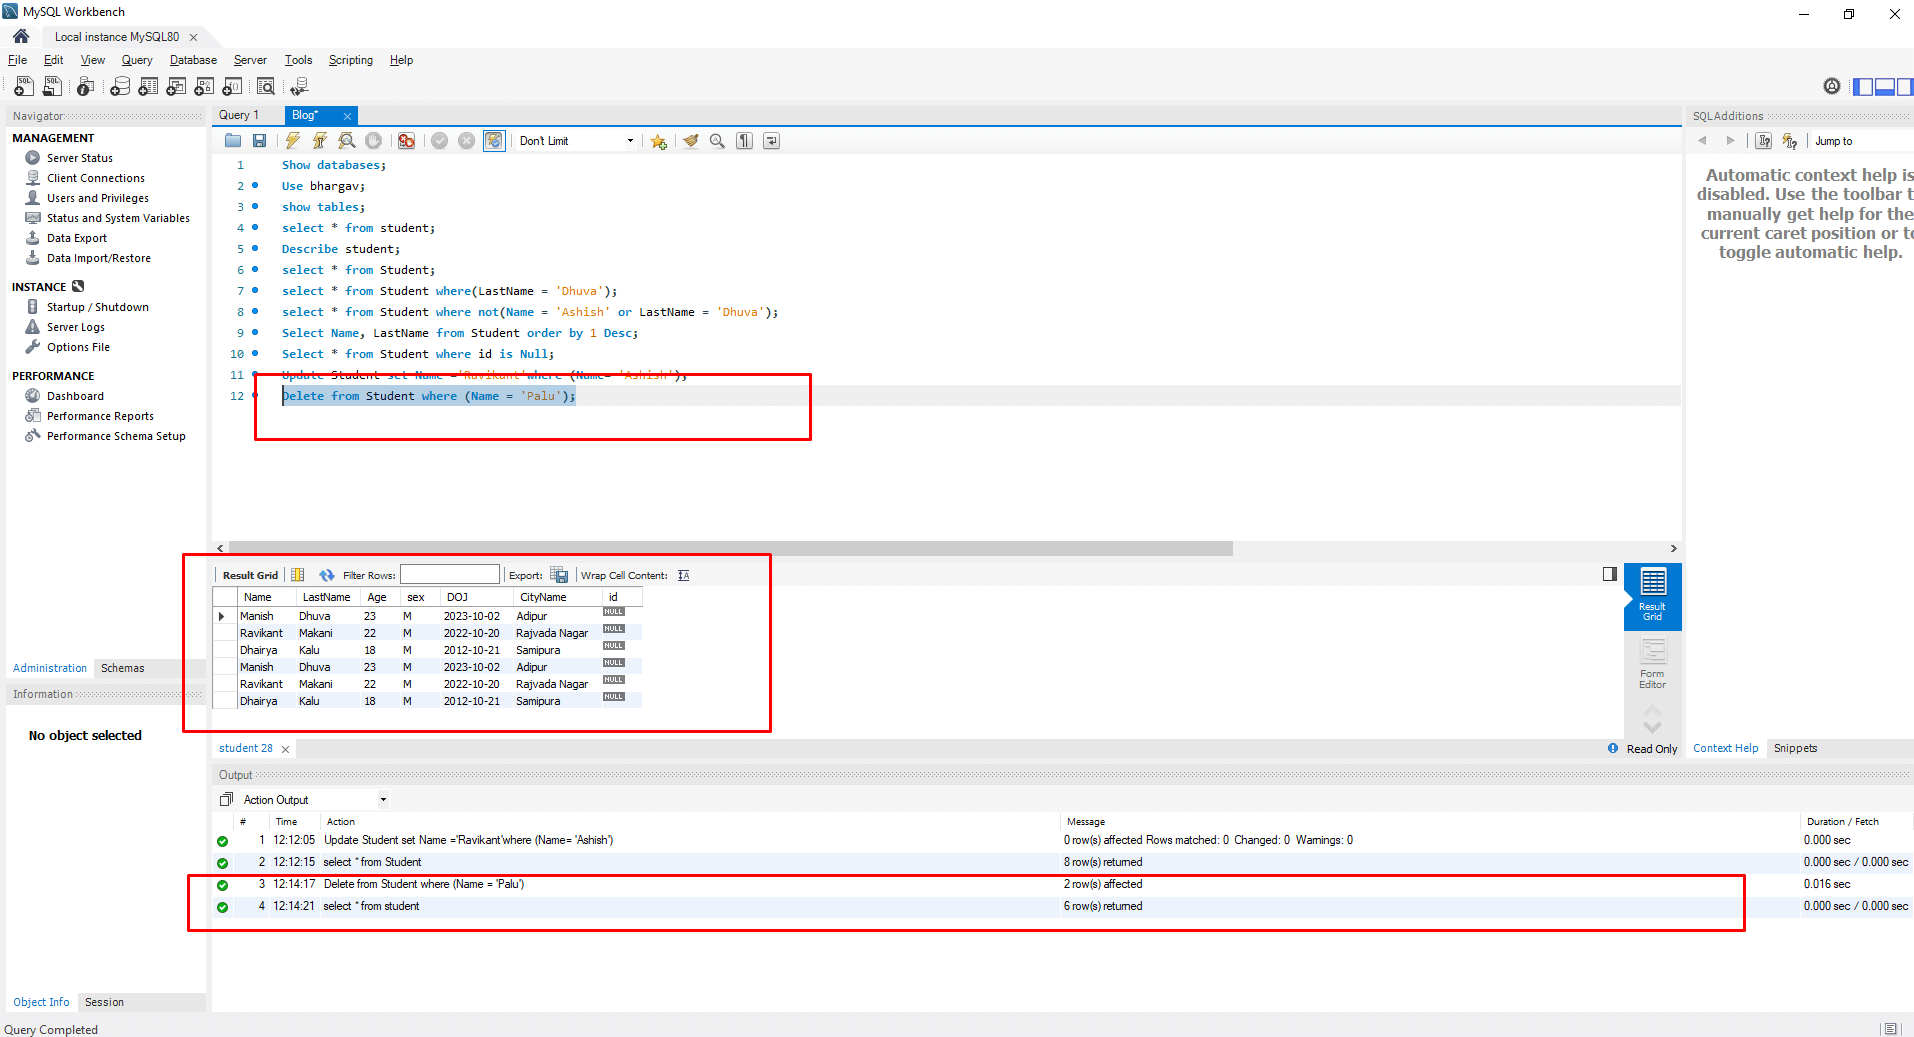Click the Beautify query broom icon
Image resolution: width=1914 pixels, height=1037 pixels.
pos(690,141)
